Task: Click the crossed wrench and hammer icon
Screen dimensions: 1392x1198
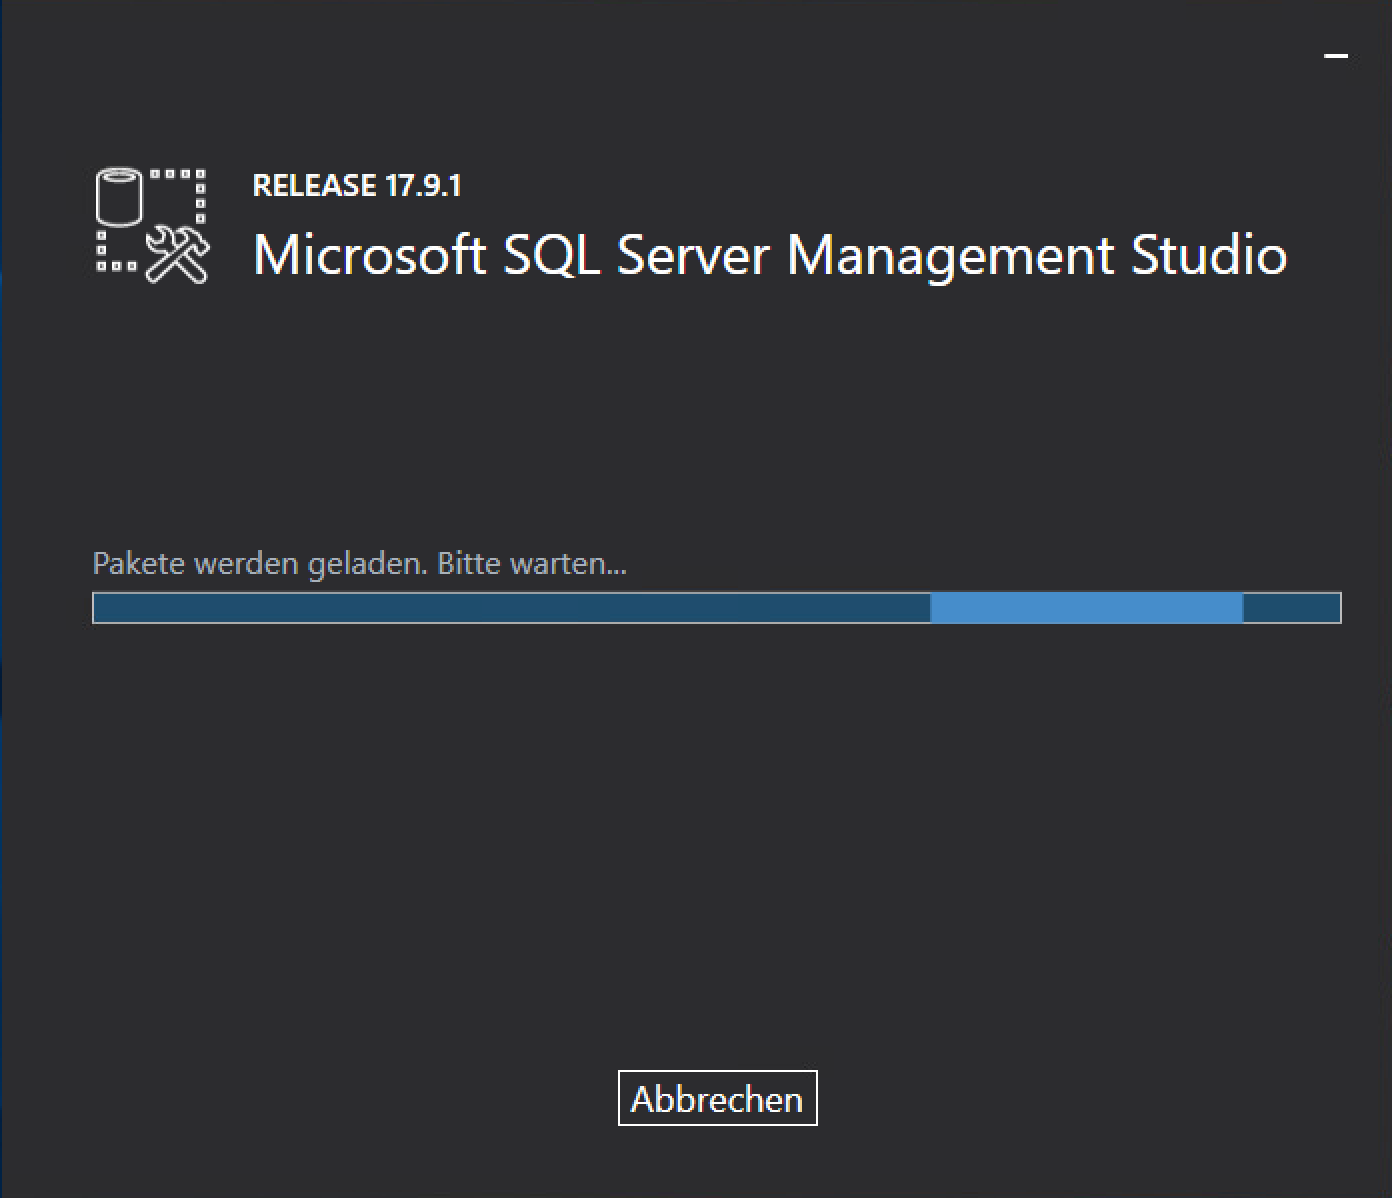Action: (179, 254)
